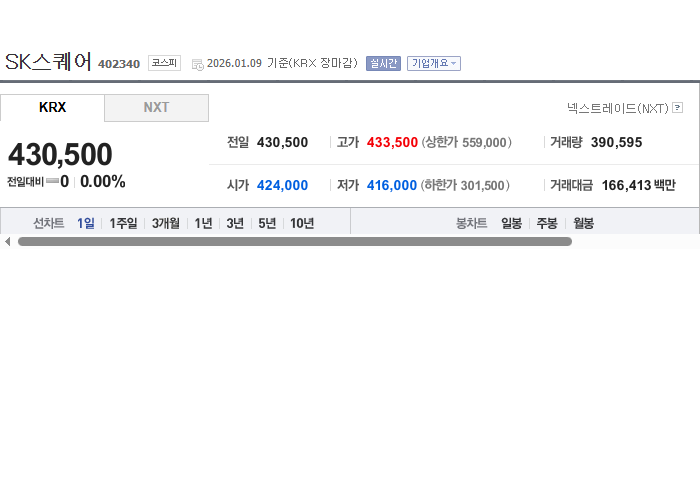Click the 0.00% change rate value
Viewport: 700px width, 490px height.
click(103, 182)
